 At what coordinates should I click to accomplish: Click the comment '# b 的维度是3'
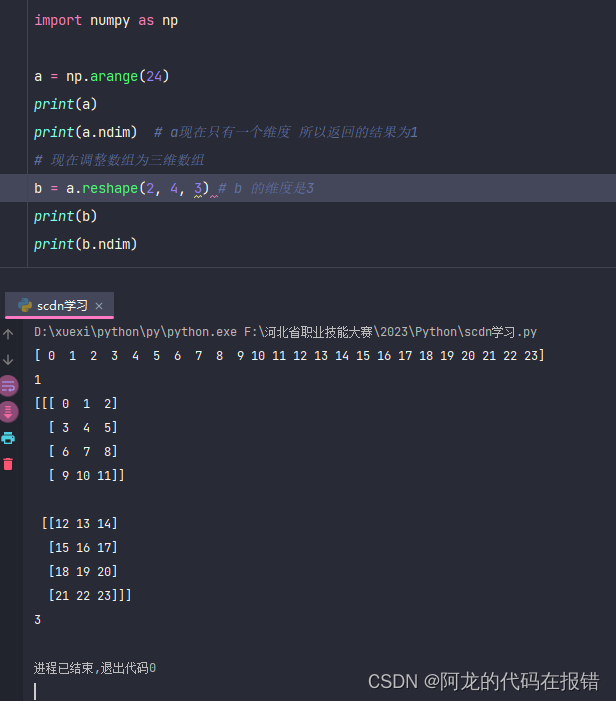[266, 188]
